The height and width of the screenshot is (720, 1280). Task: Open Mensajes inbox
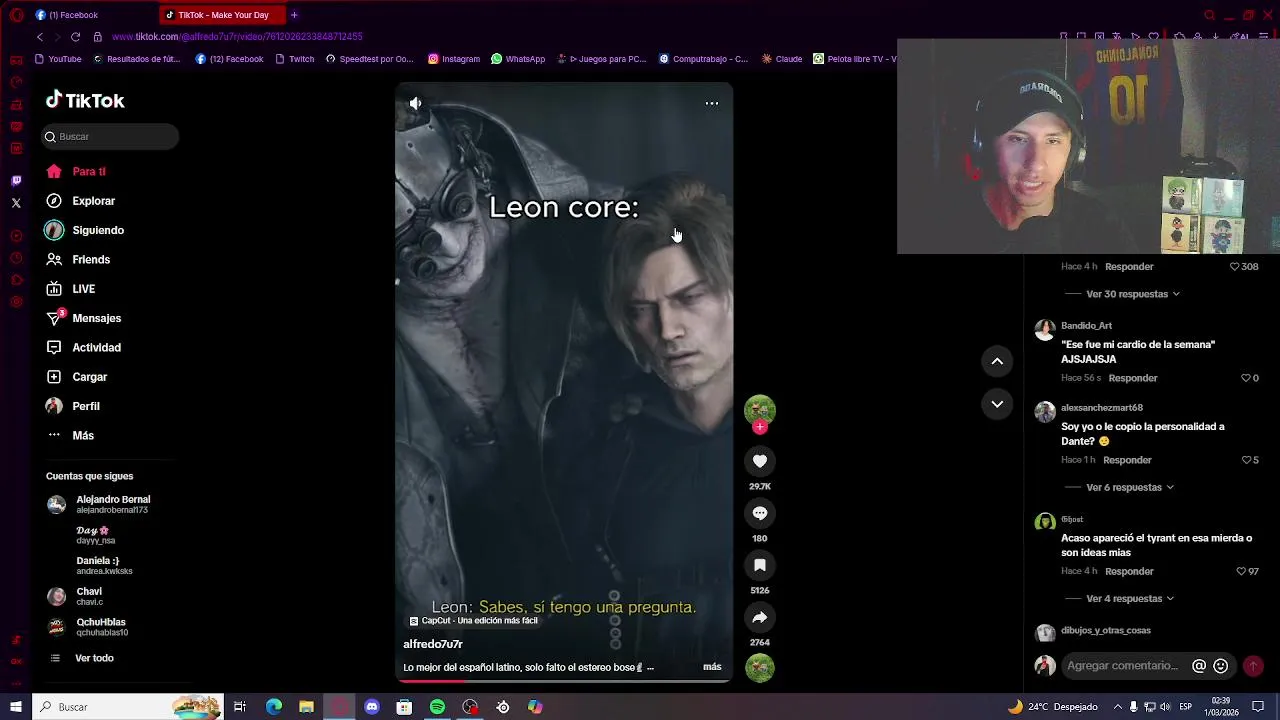coord(83,318)
